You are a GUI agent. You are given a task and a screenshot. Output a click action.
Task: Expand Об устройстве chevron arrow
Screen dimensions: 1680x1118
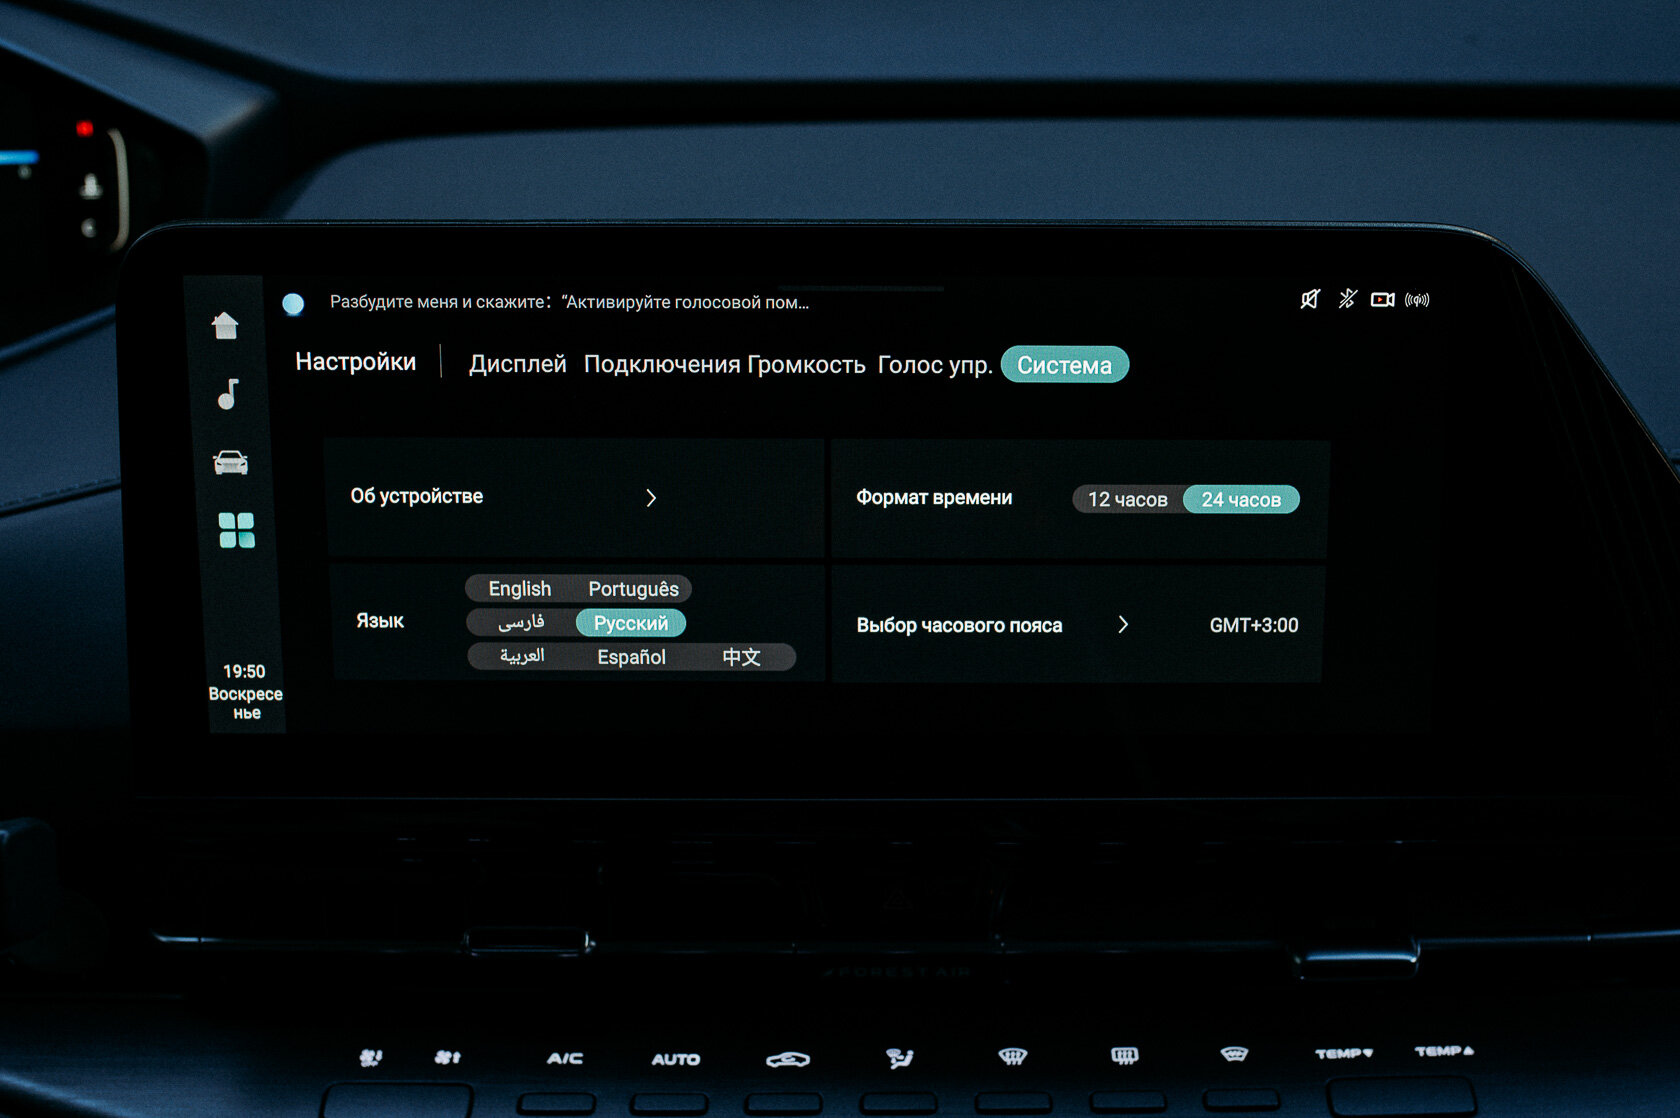tap(651, 498)
